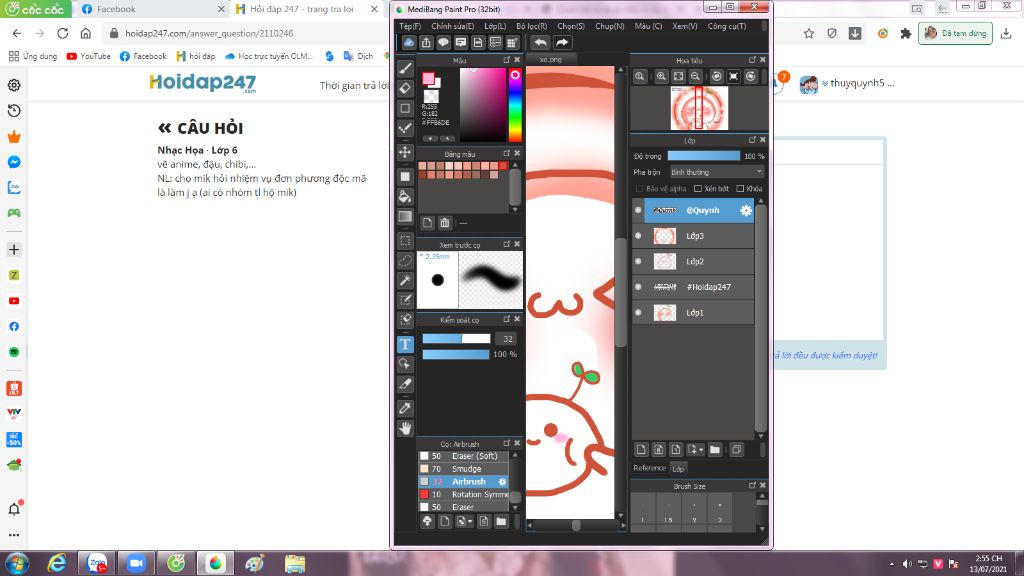Check the Bảo vệ alpha checkbox
Screen dimensions: 1024x576
point(639,189)
